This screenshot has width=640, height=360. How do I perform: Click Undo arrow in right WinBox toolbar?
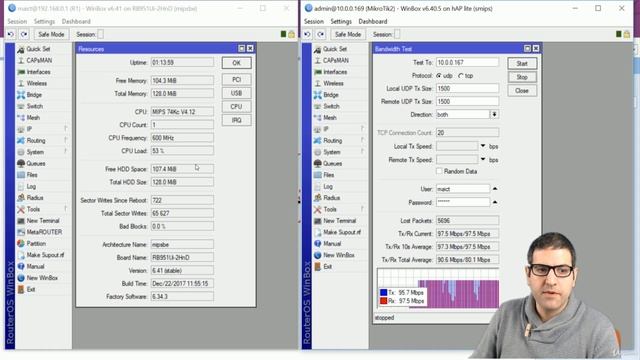(x=308, y=34)
